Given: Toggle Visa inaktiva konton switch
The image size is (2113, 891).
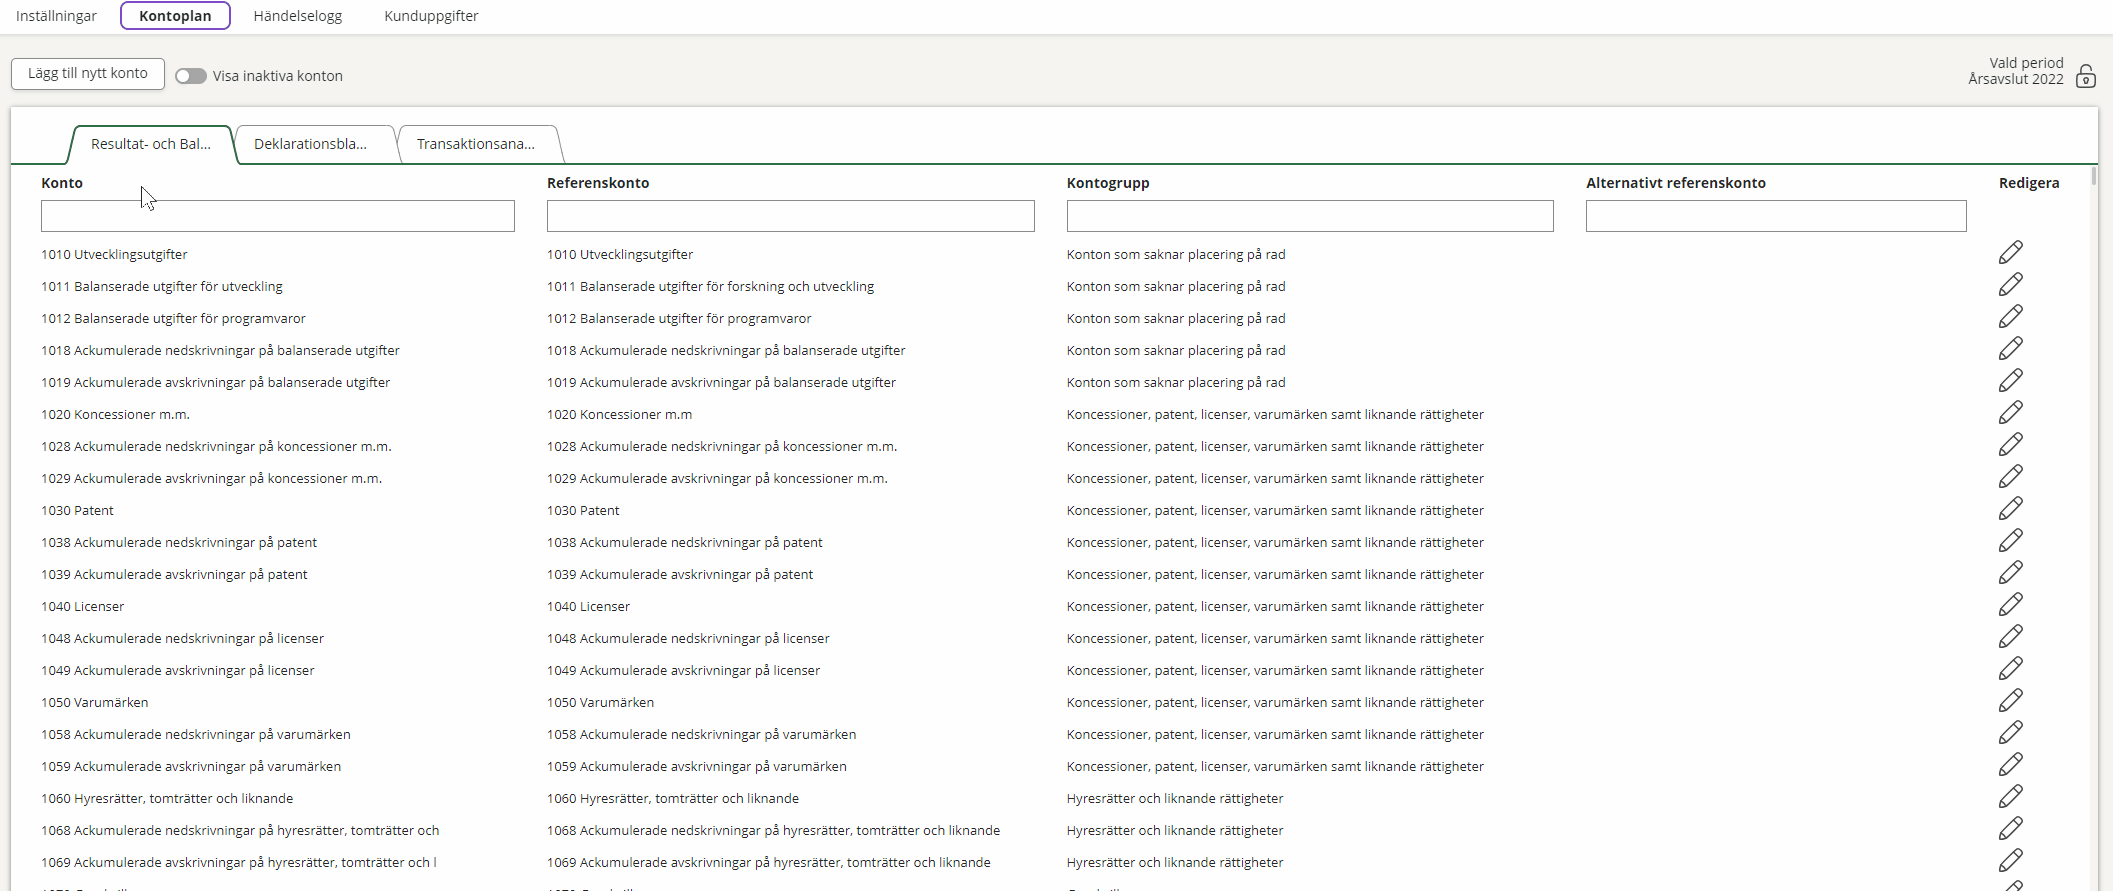Looking at the screenshot, I should coord(191,76).
